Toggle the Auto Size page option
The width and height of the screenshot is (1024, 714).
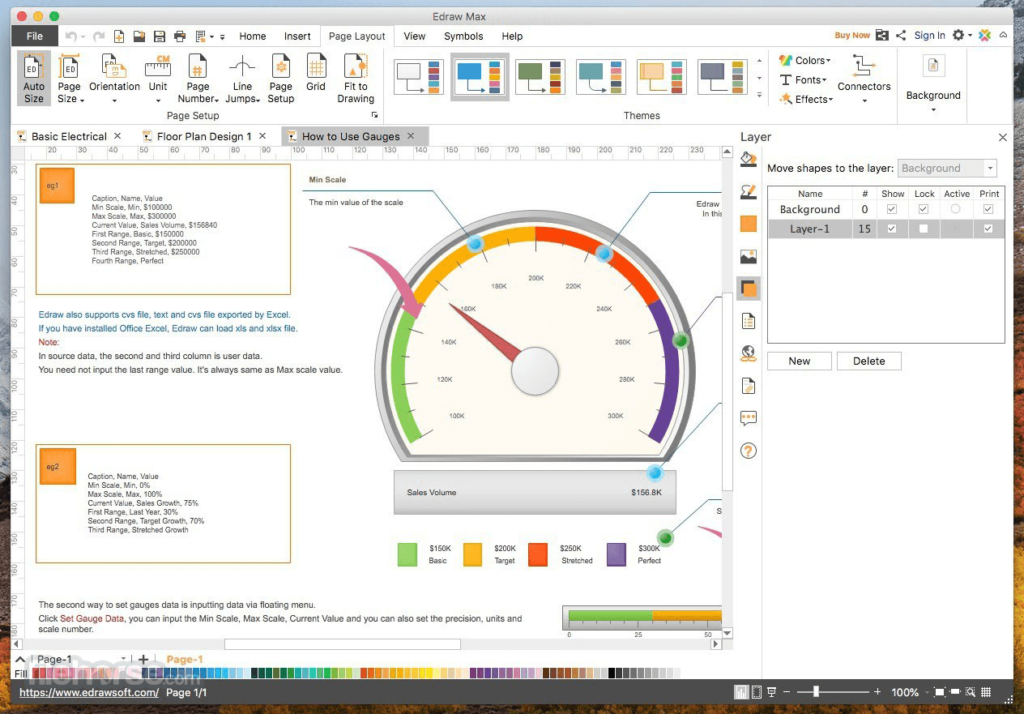click(33, 79)
